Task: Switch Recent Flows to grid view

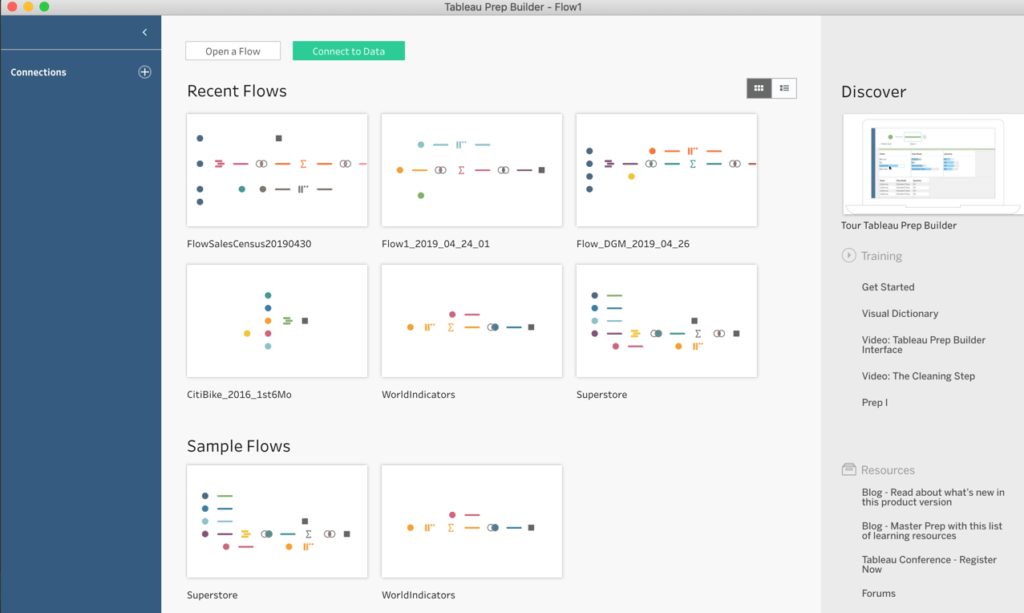Action: pos(759,88)
